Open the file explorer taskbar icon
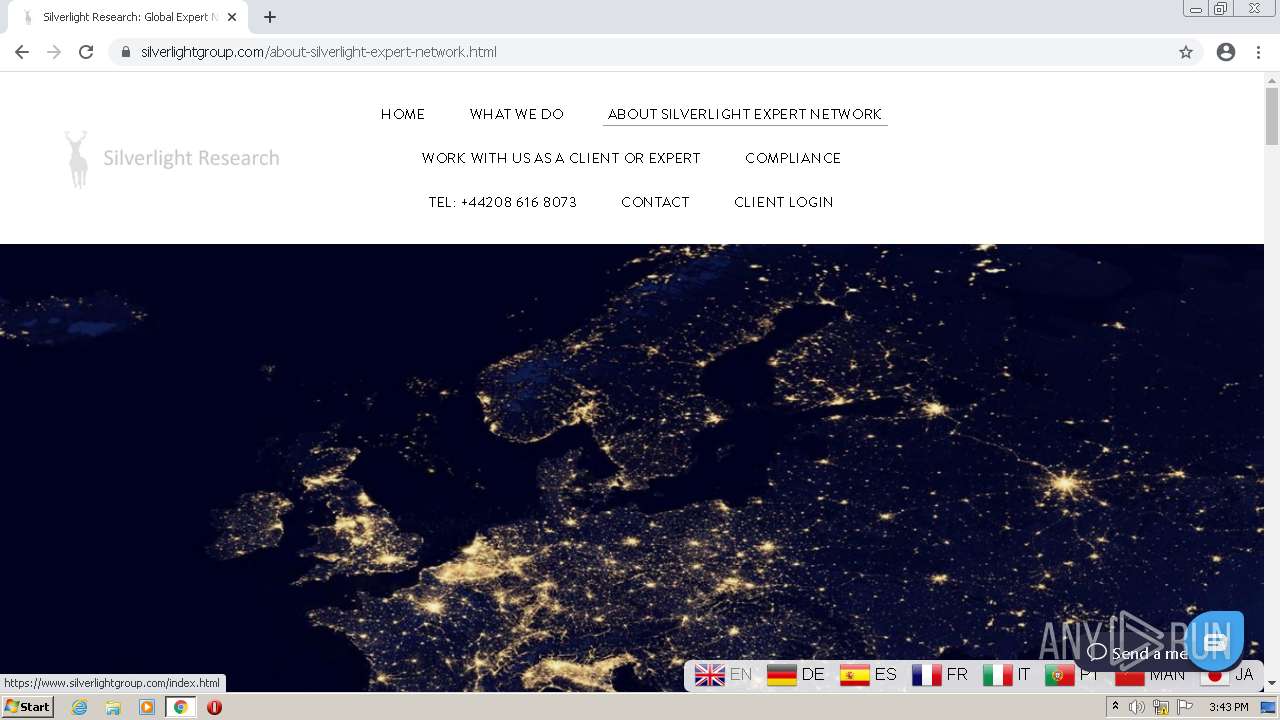Screen dimensions: 1280x720 click(113, 707)
